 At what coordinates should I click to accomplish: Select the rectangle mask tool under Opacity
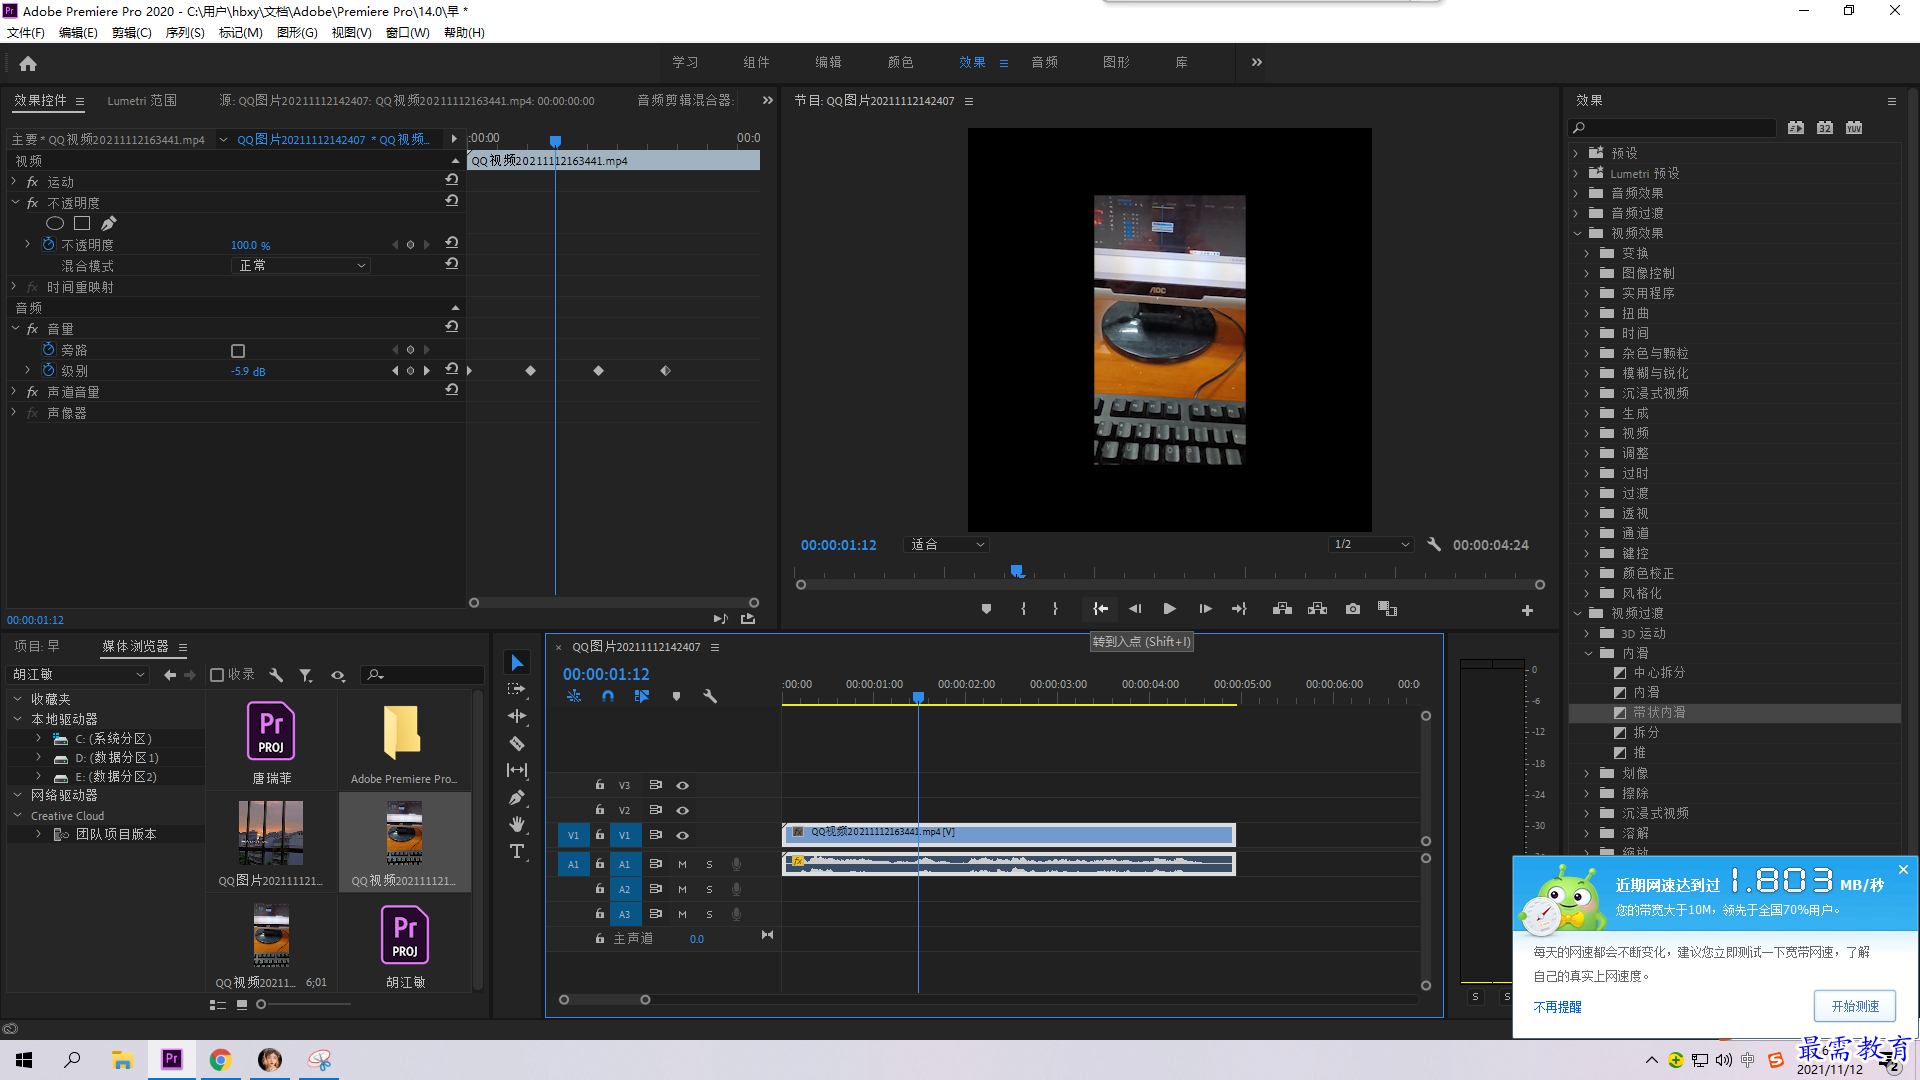click(82, 223)
